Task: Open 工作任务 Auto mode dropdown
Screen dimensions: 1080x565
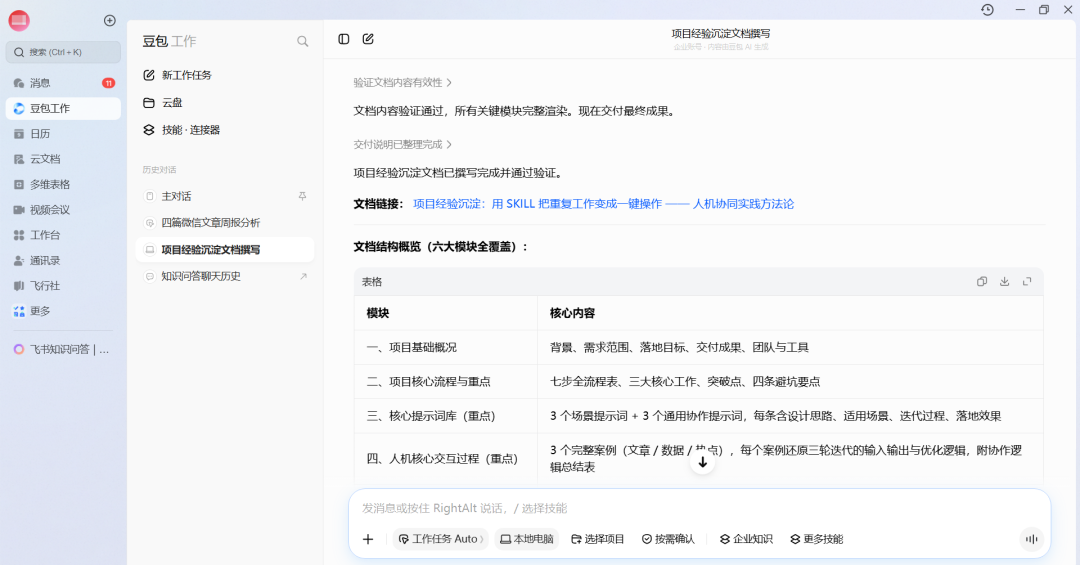Action: [x=441, y=539]
